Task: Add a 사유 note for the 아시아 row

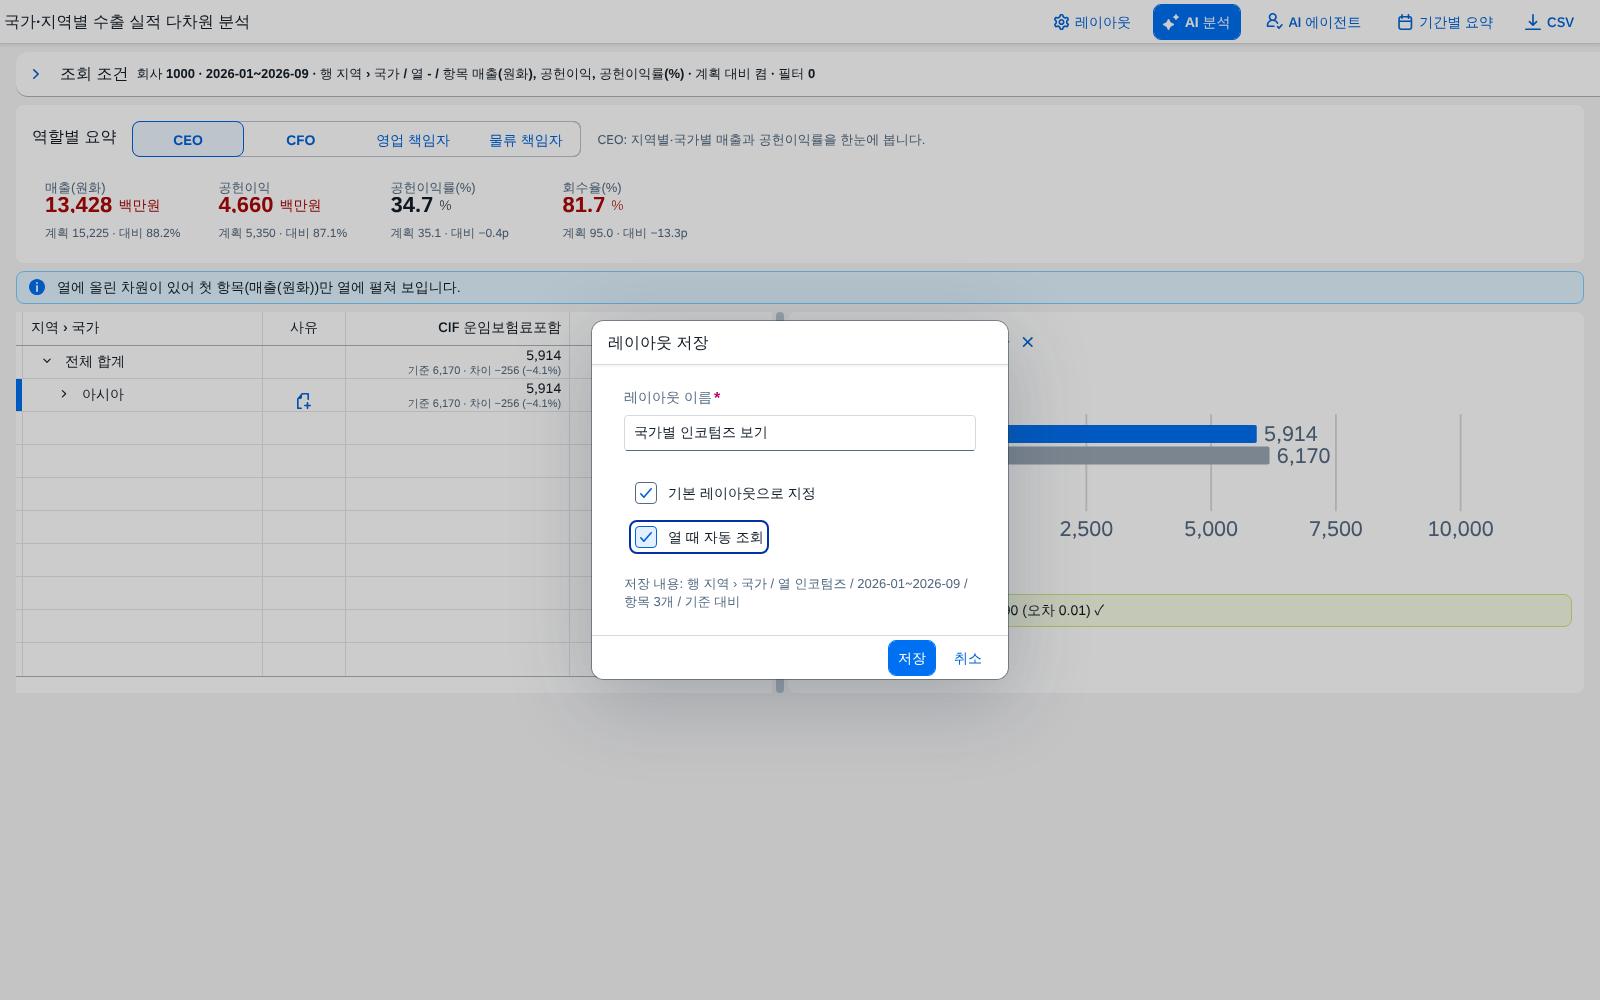Action: point(303,401)
